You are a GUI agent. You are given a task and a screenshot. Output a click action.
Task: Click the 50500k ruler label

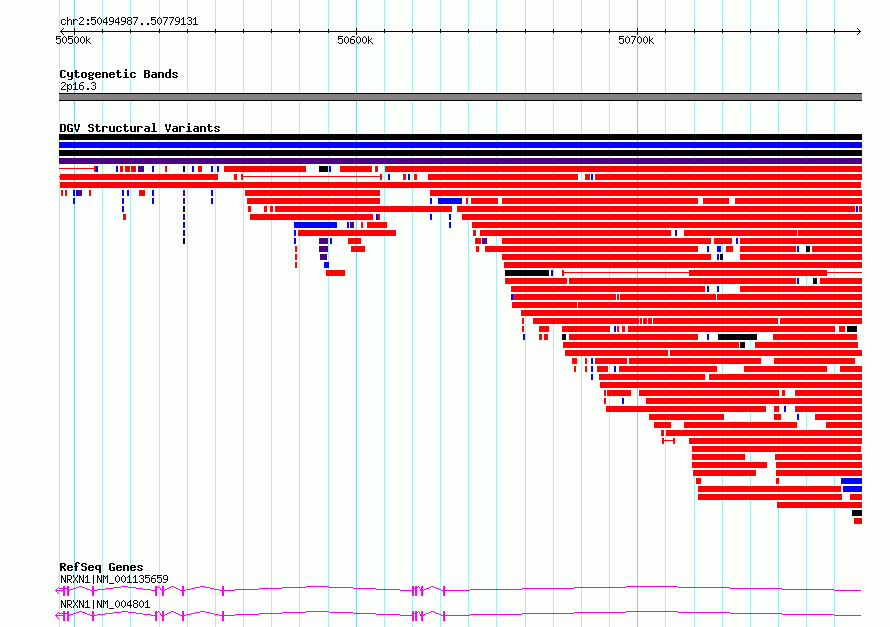pos(73,40)
